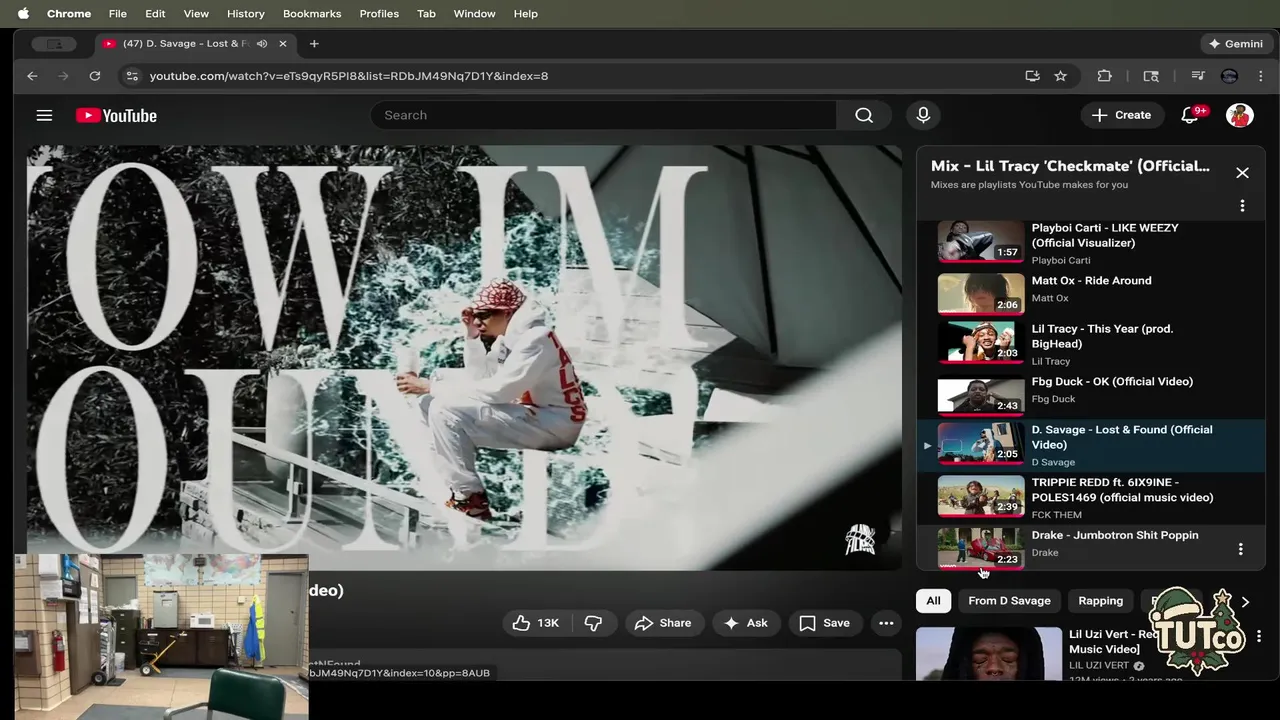Open the Edit menu
This screenshot has width=1280, height=720.
click(x=155, y=14)
